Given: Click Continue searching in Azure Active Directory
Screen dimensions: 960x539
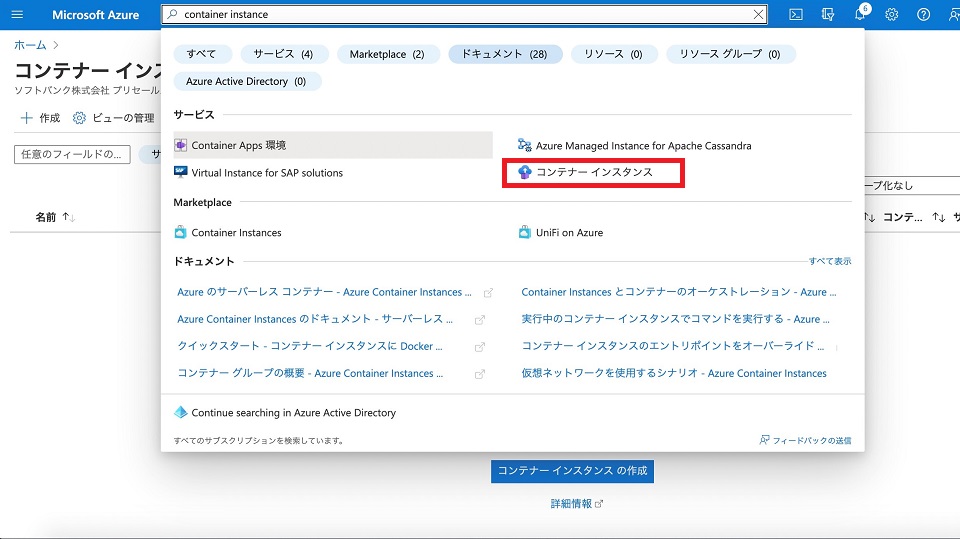Looking at the screenshot, I should click(293, 412).
